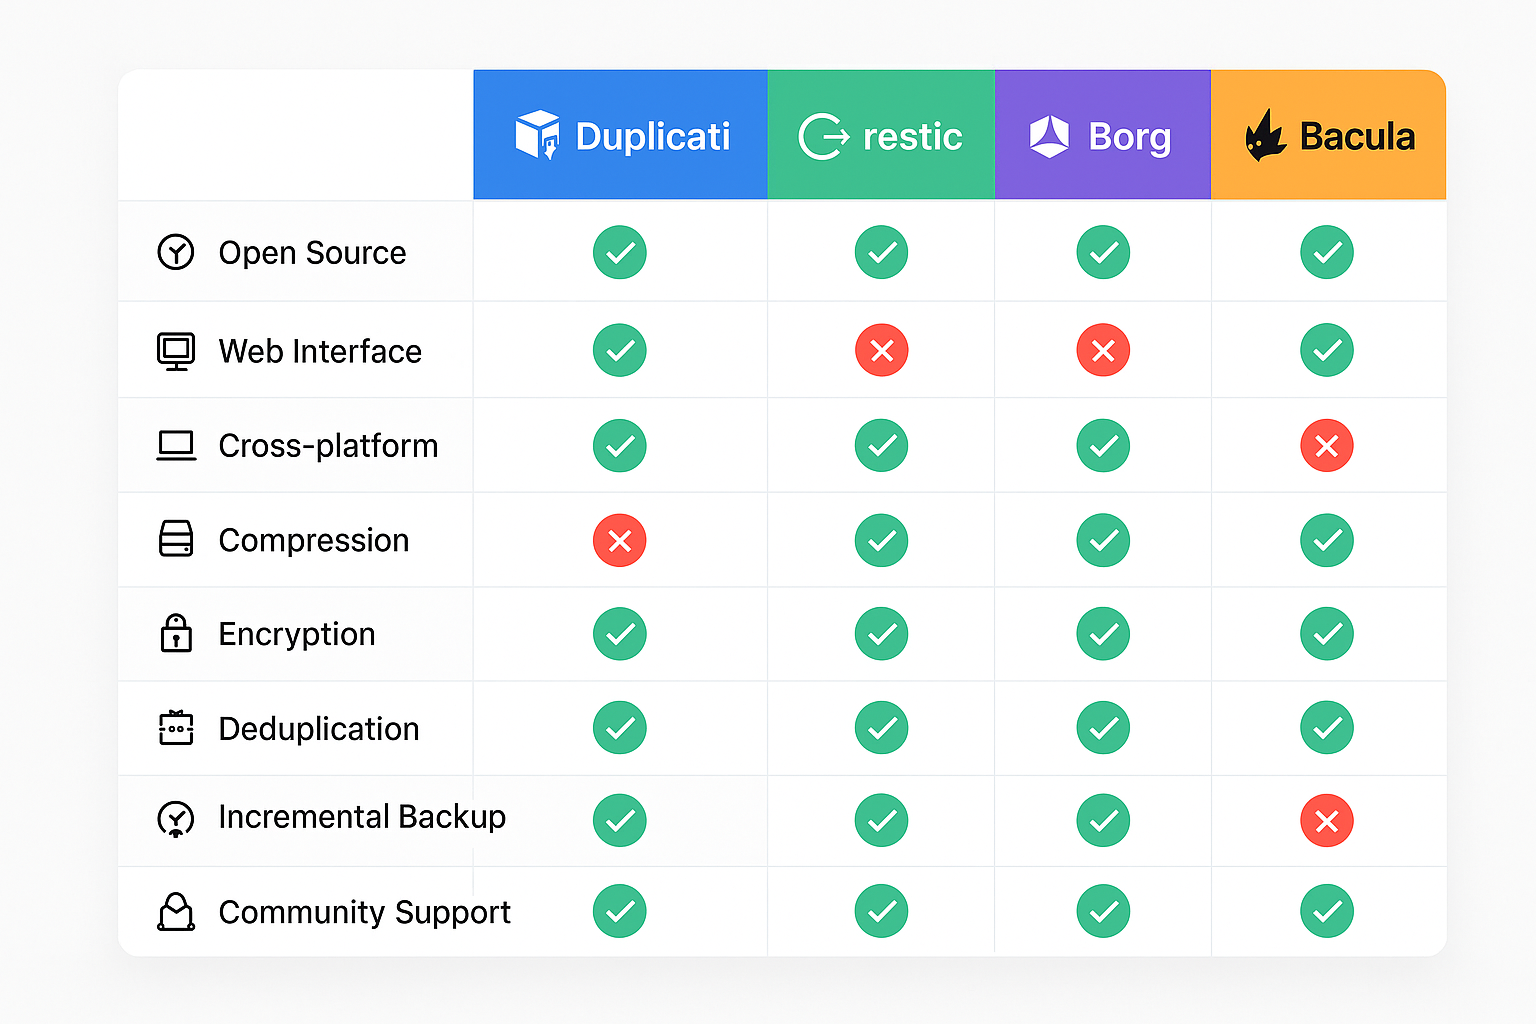Screen dimensions: 1536x1024
Task: Click the Compression drive icon
Action: click(176, 539)
